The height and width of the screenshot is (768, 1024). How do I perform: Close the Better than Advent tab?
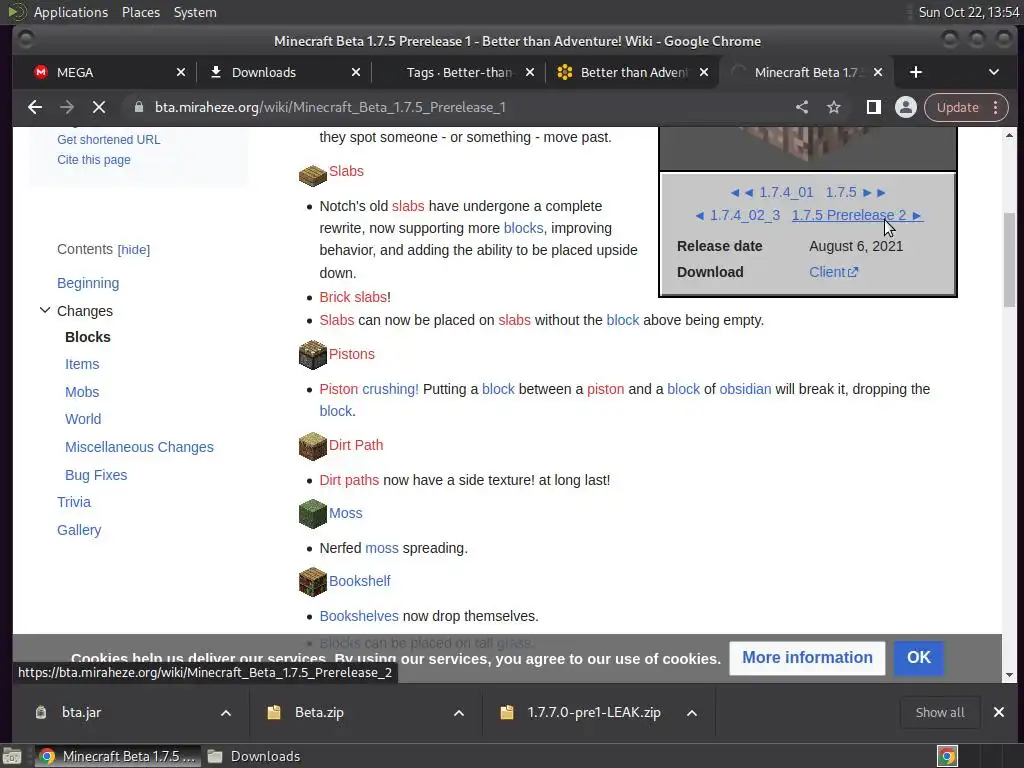[703, 72]
